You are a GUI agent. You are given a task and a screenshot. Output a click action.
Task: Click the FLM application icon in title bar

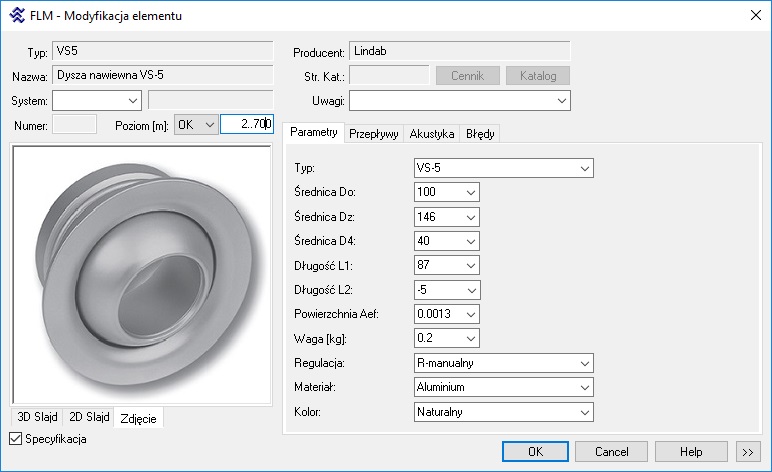coord(17,15)
